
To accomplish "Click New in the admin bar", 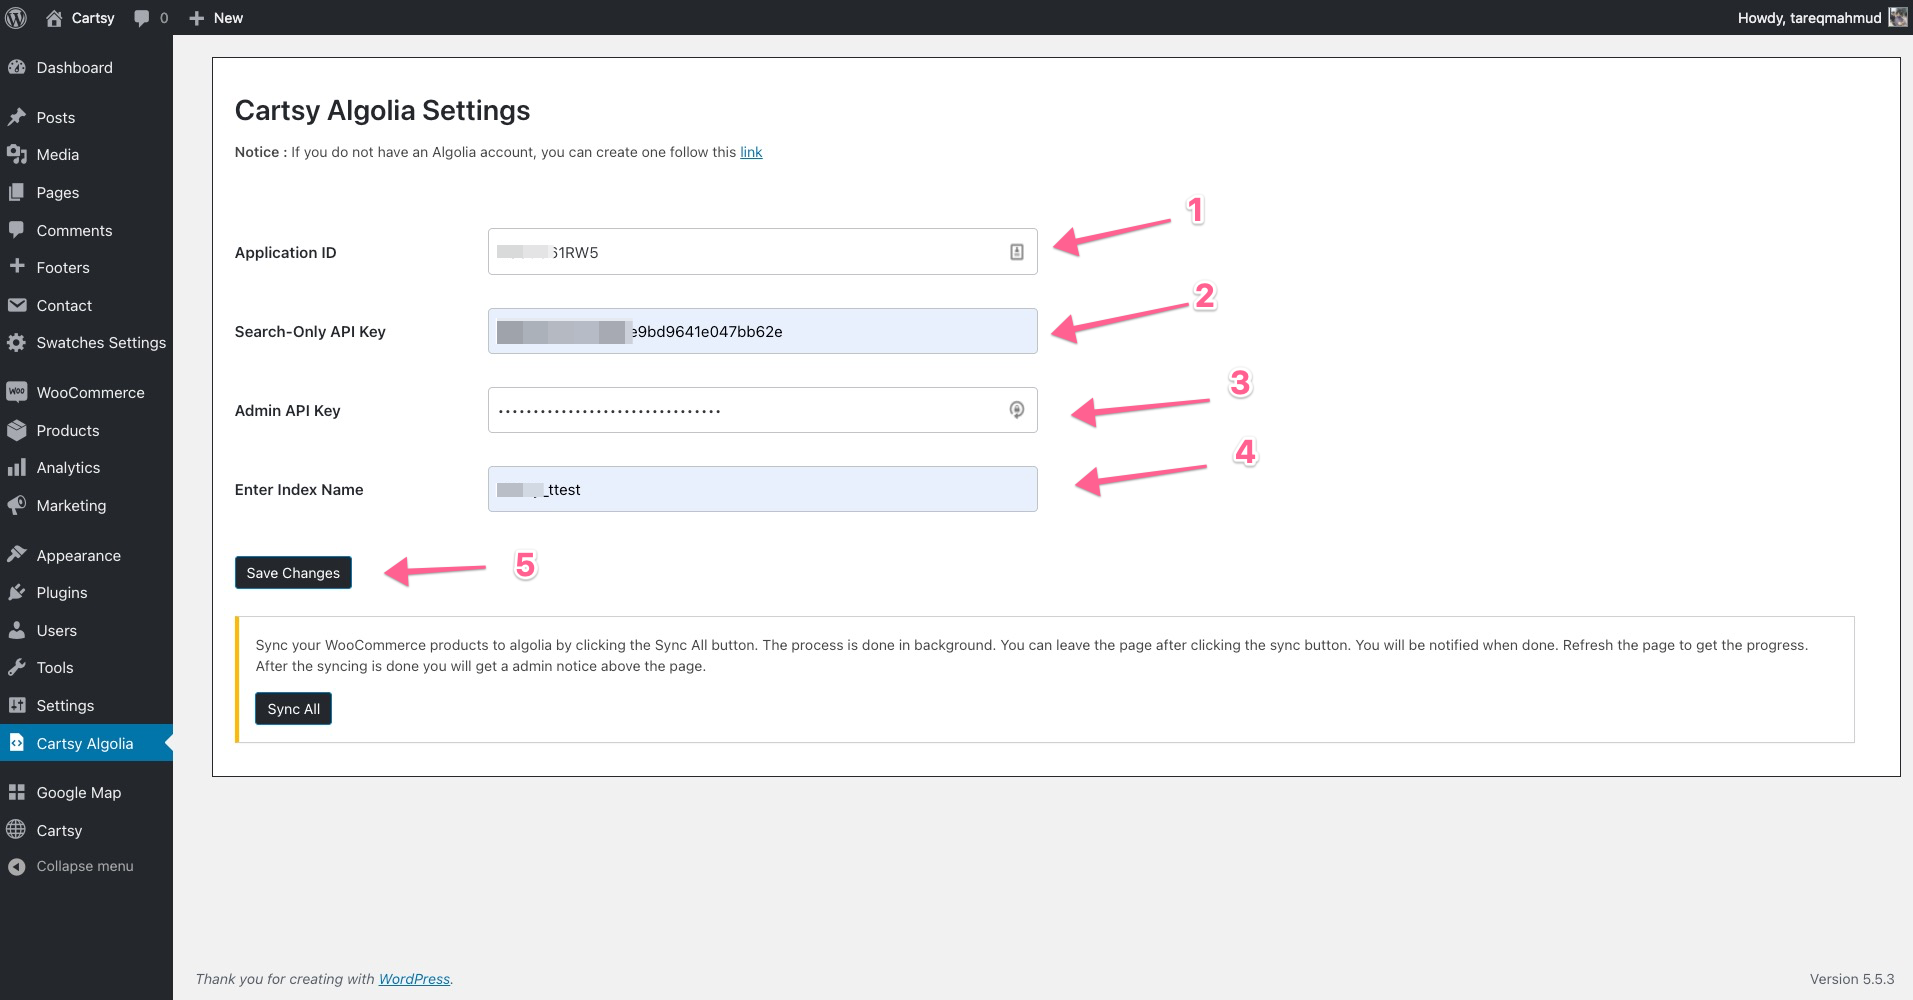I will (228, 18).
